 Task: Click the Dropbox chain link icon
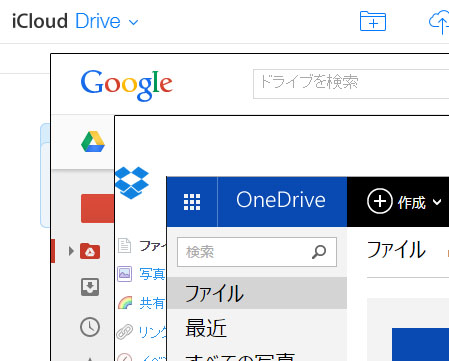pyautogui.click(x=124, y=332)
